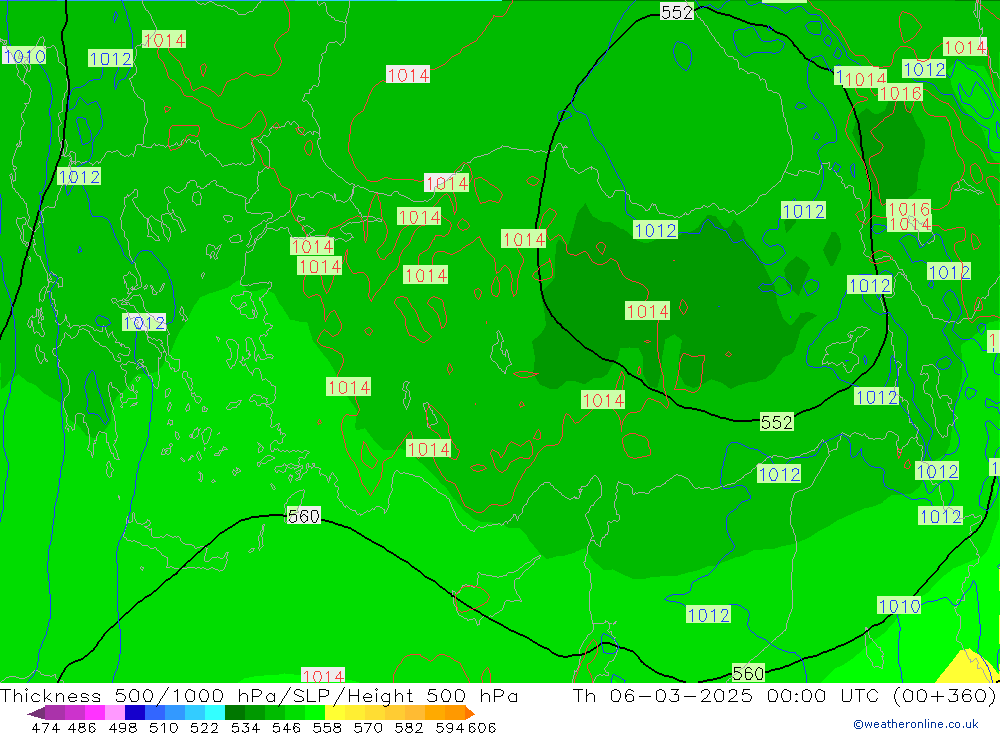This screenshot has width=1000, height=733.
Task: Click the orange arrow at legend end
Action: click(x=470, y=713)
